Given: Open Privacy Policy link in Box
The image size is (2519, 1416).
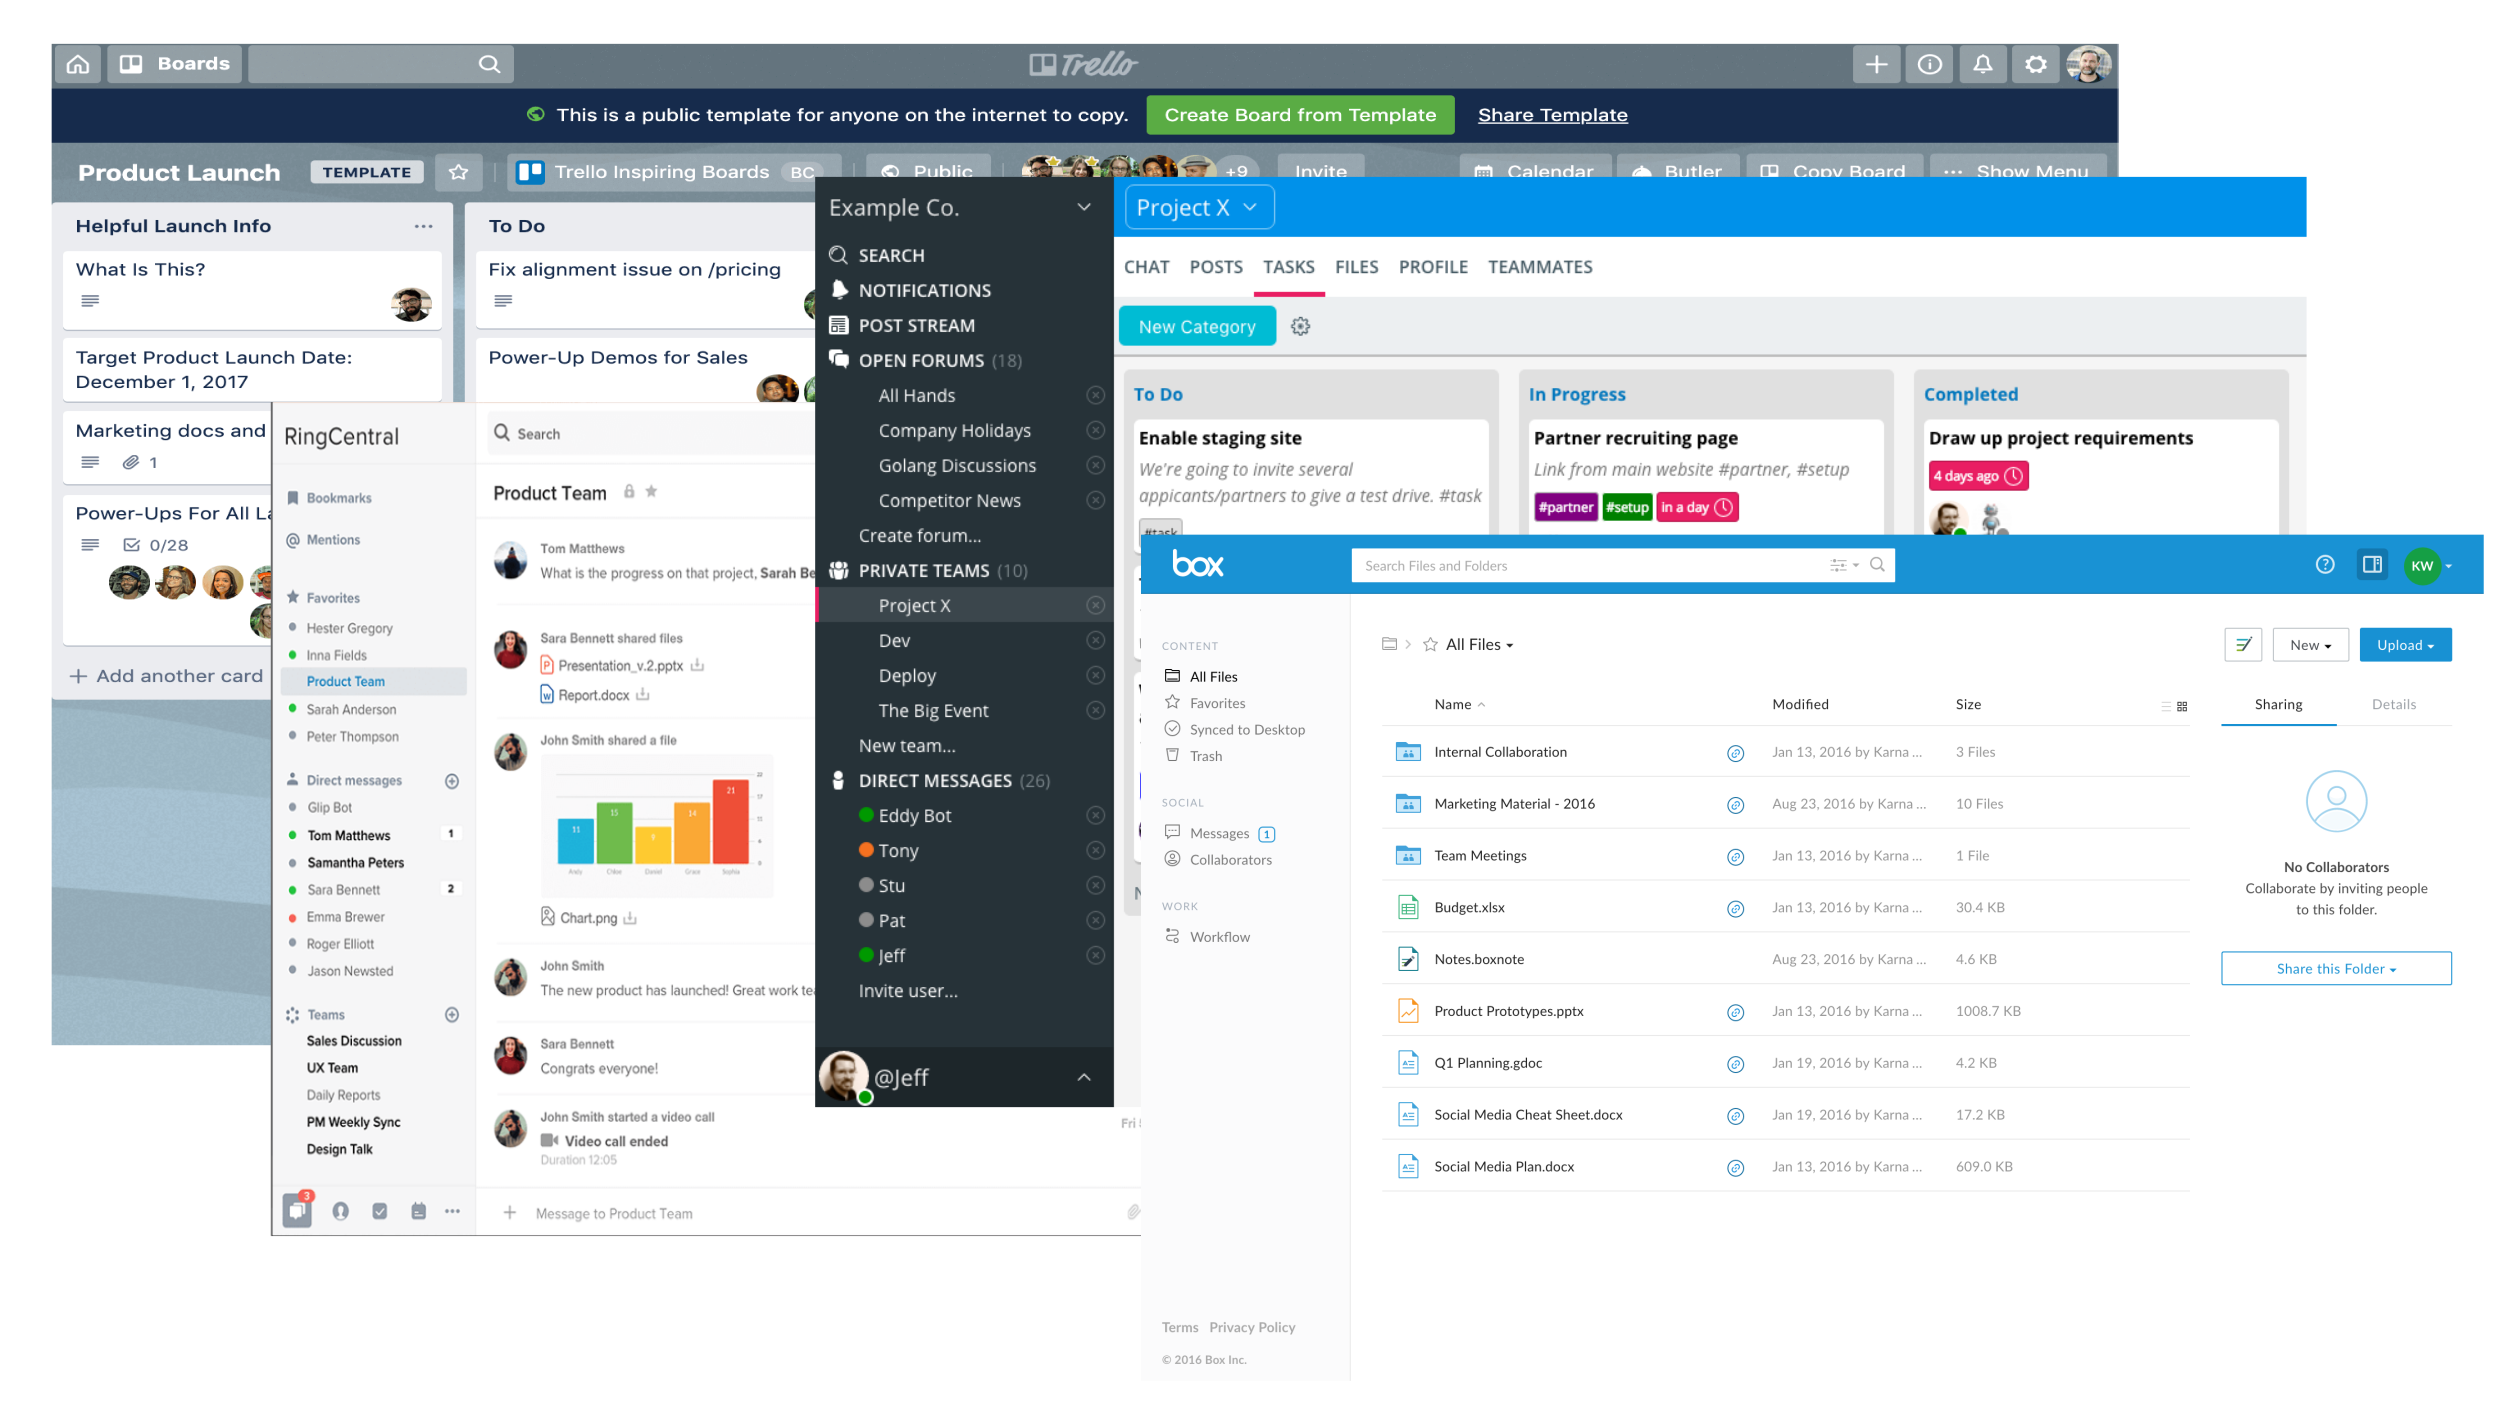Looking at the screenshot, I should click(x=1251, y=1327).
